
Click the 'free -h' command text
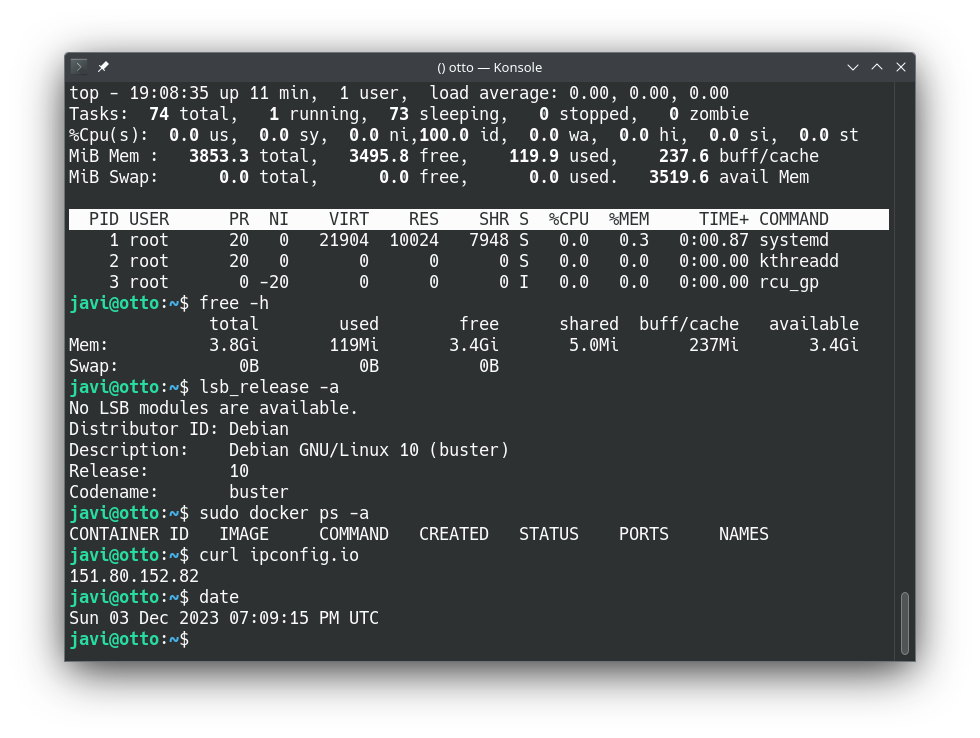(233, 303)
